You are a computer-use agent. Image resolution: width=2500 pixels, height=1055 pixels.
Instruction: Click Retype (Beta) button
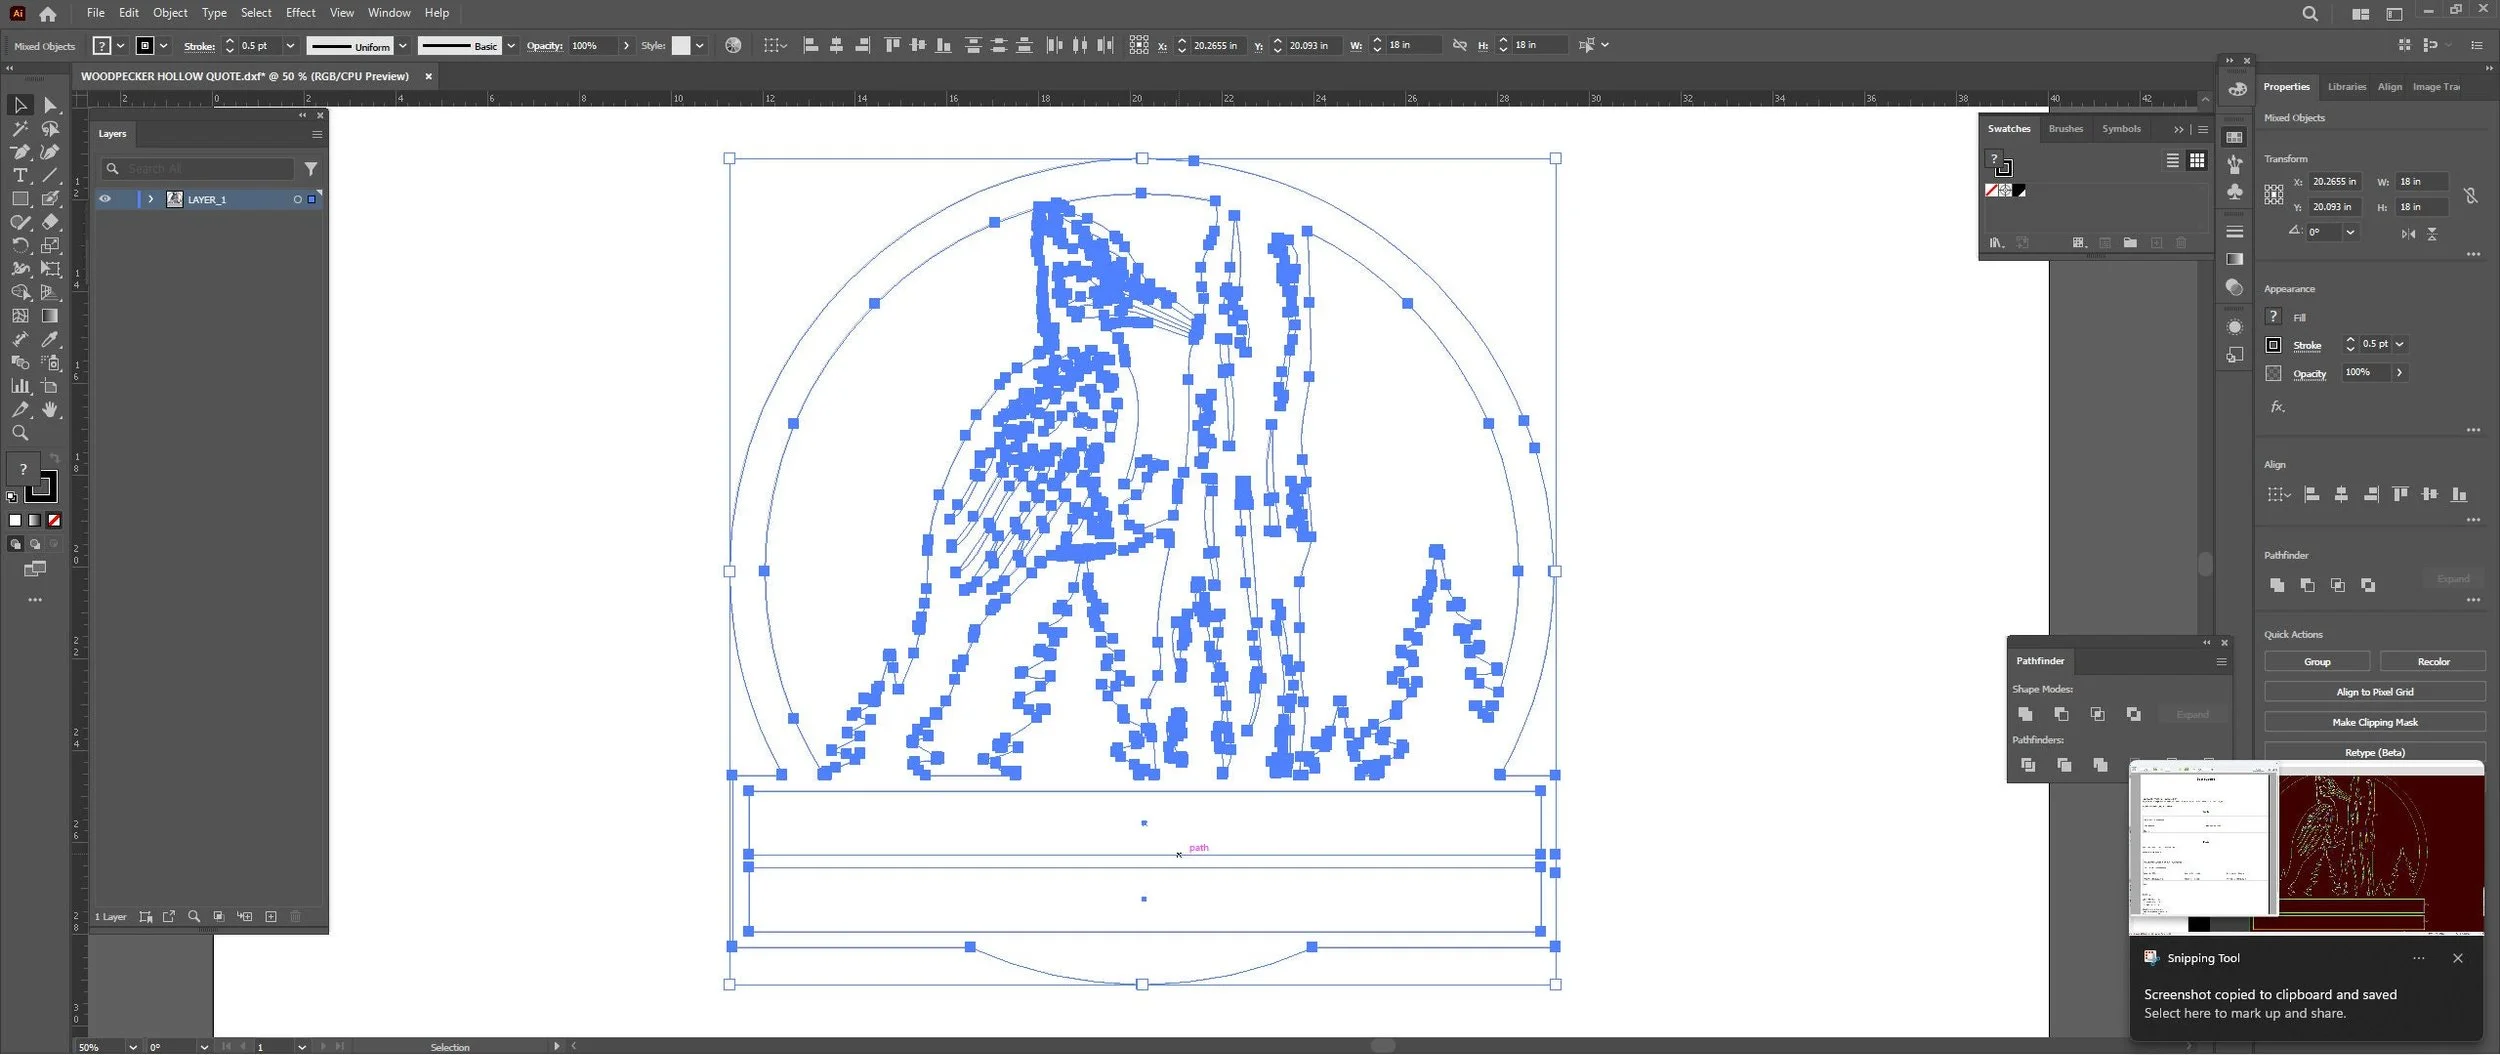(x=2374, y=752)
